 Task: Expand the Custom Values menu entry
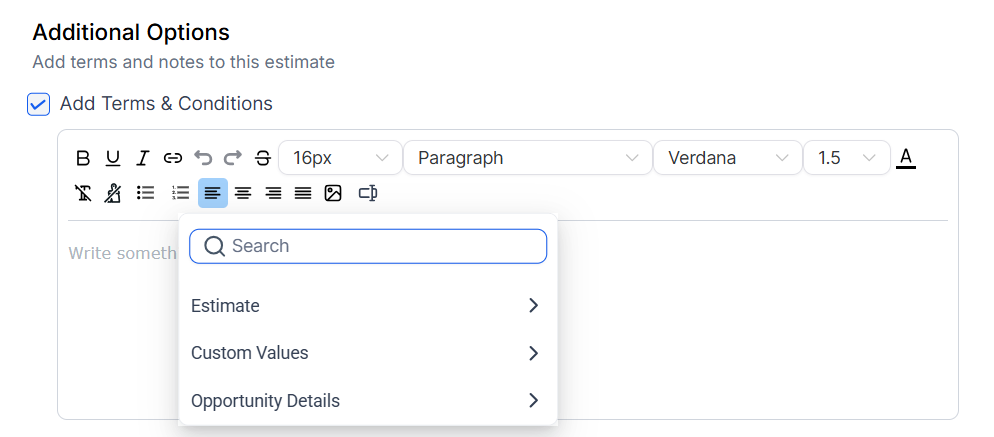[366, 353]
